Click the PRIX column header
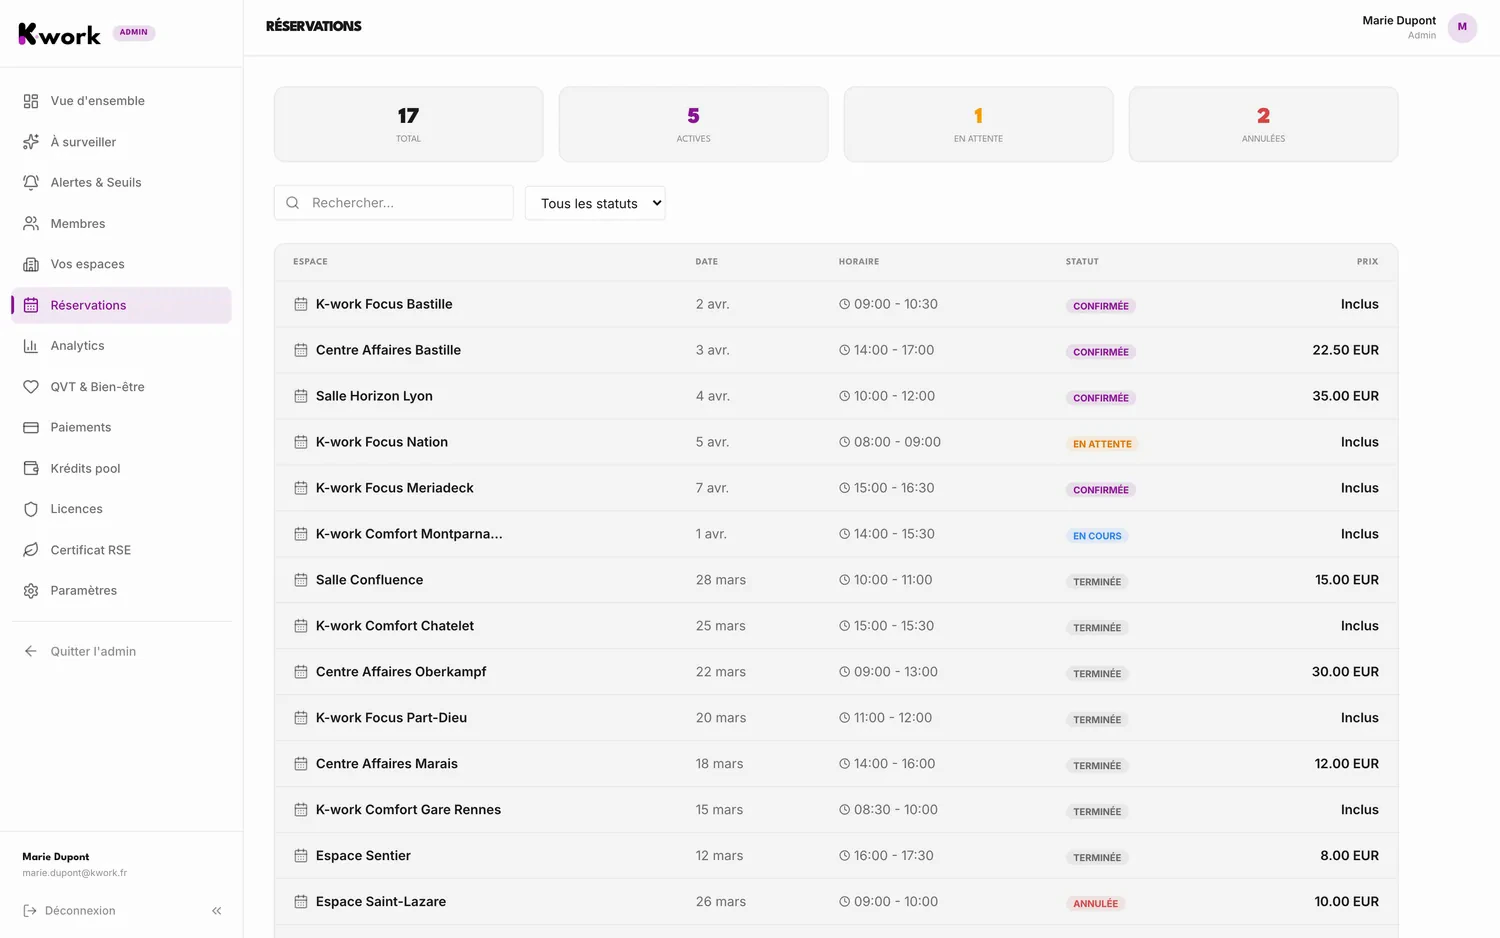 pyautogui.click(x=1367, y=262)
